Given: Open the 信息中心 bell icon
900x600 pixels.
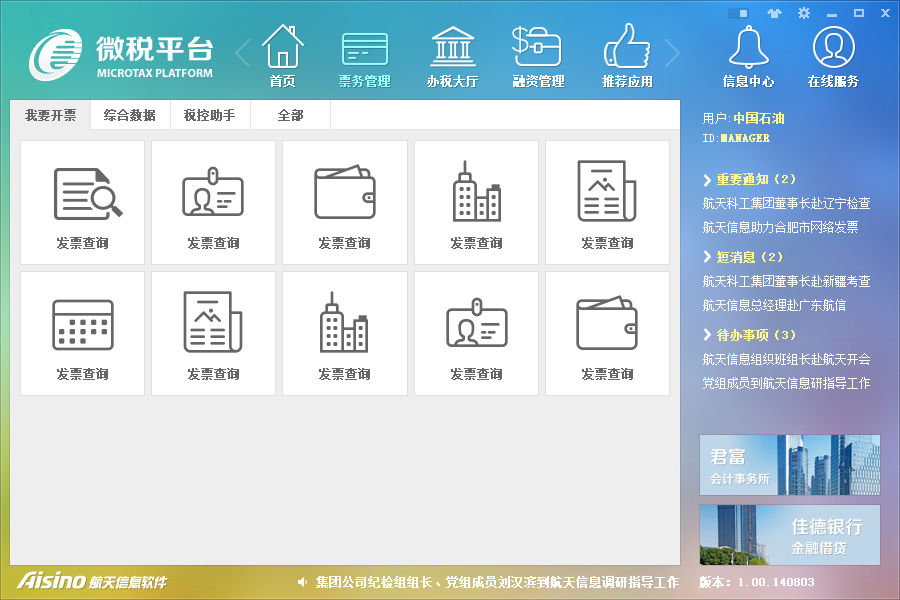Looking at the screenshot, I should [748, 56].
